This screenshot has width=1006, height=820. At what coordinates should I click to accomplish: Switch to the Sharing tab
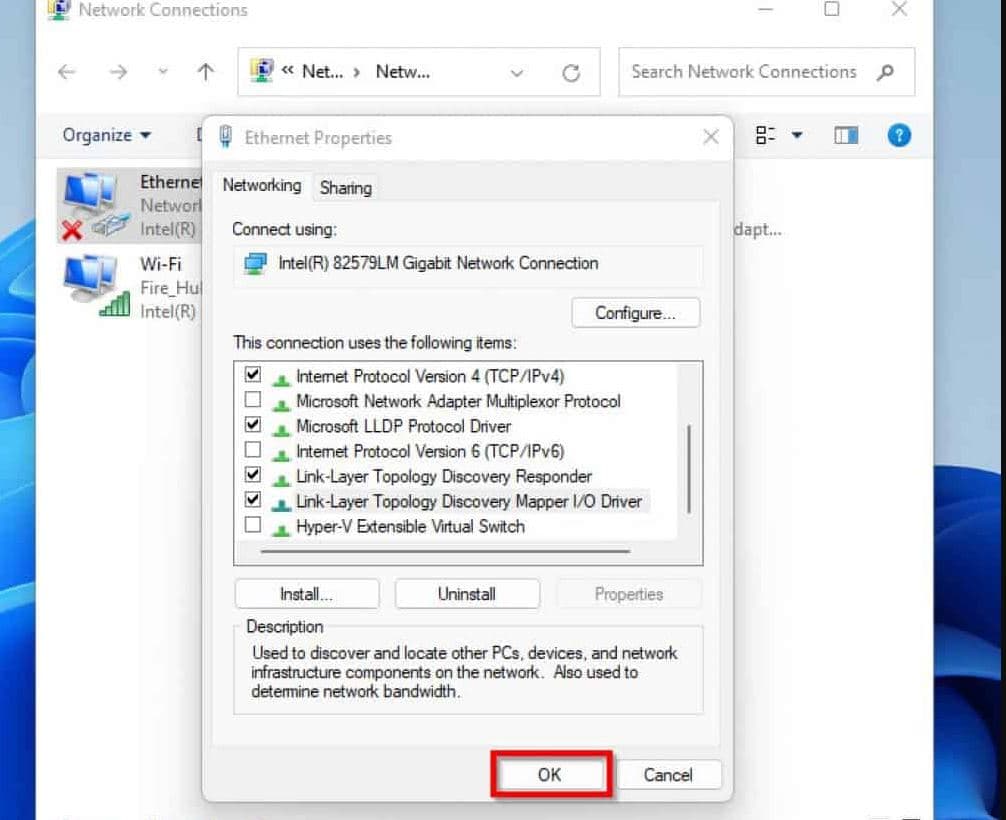tap(345, 187)
